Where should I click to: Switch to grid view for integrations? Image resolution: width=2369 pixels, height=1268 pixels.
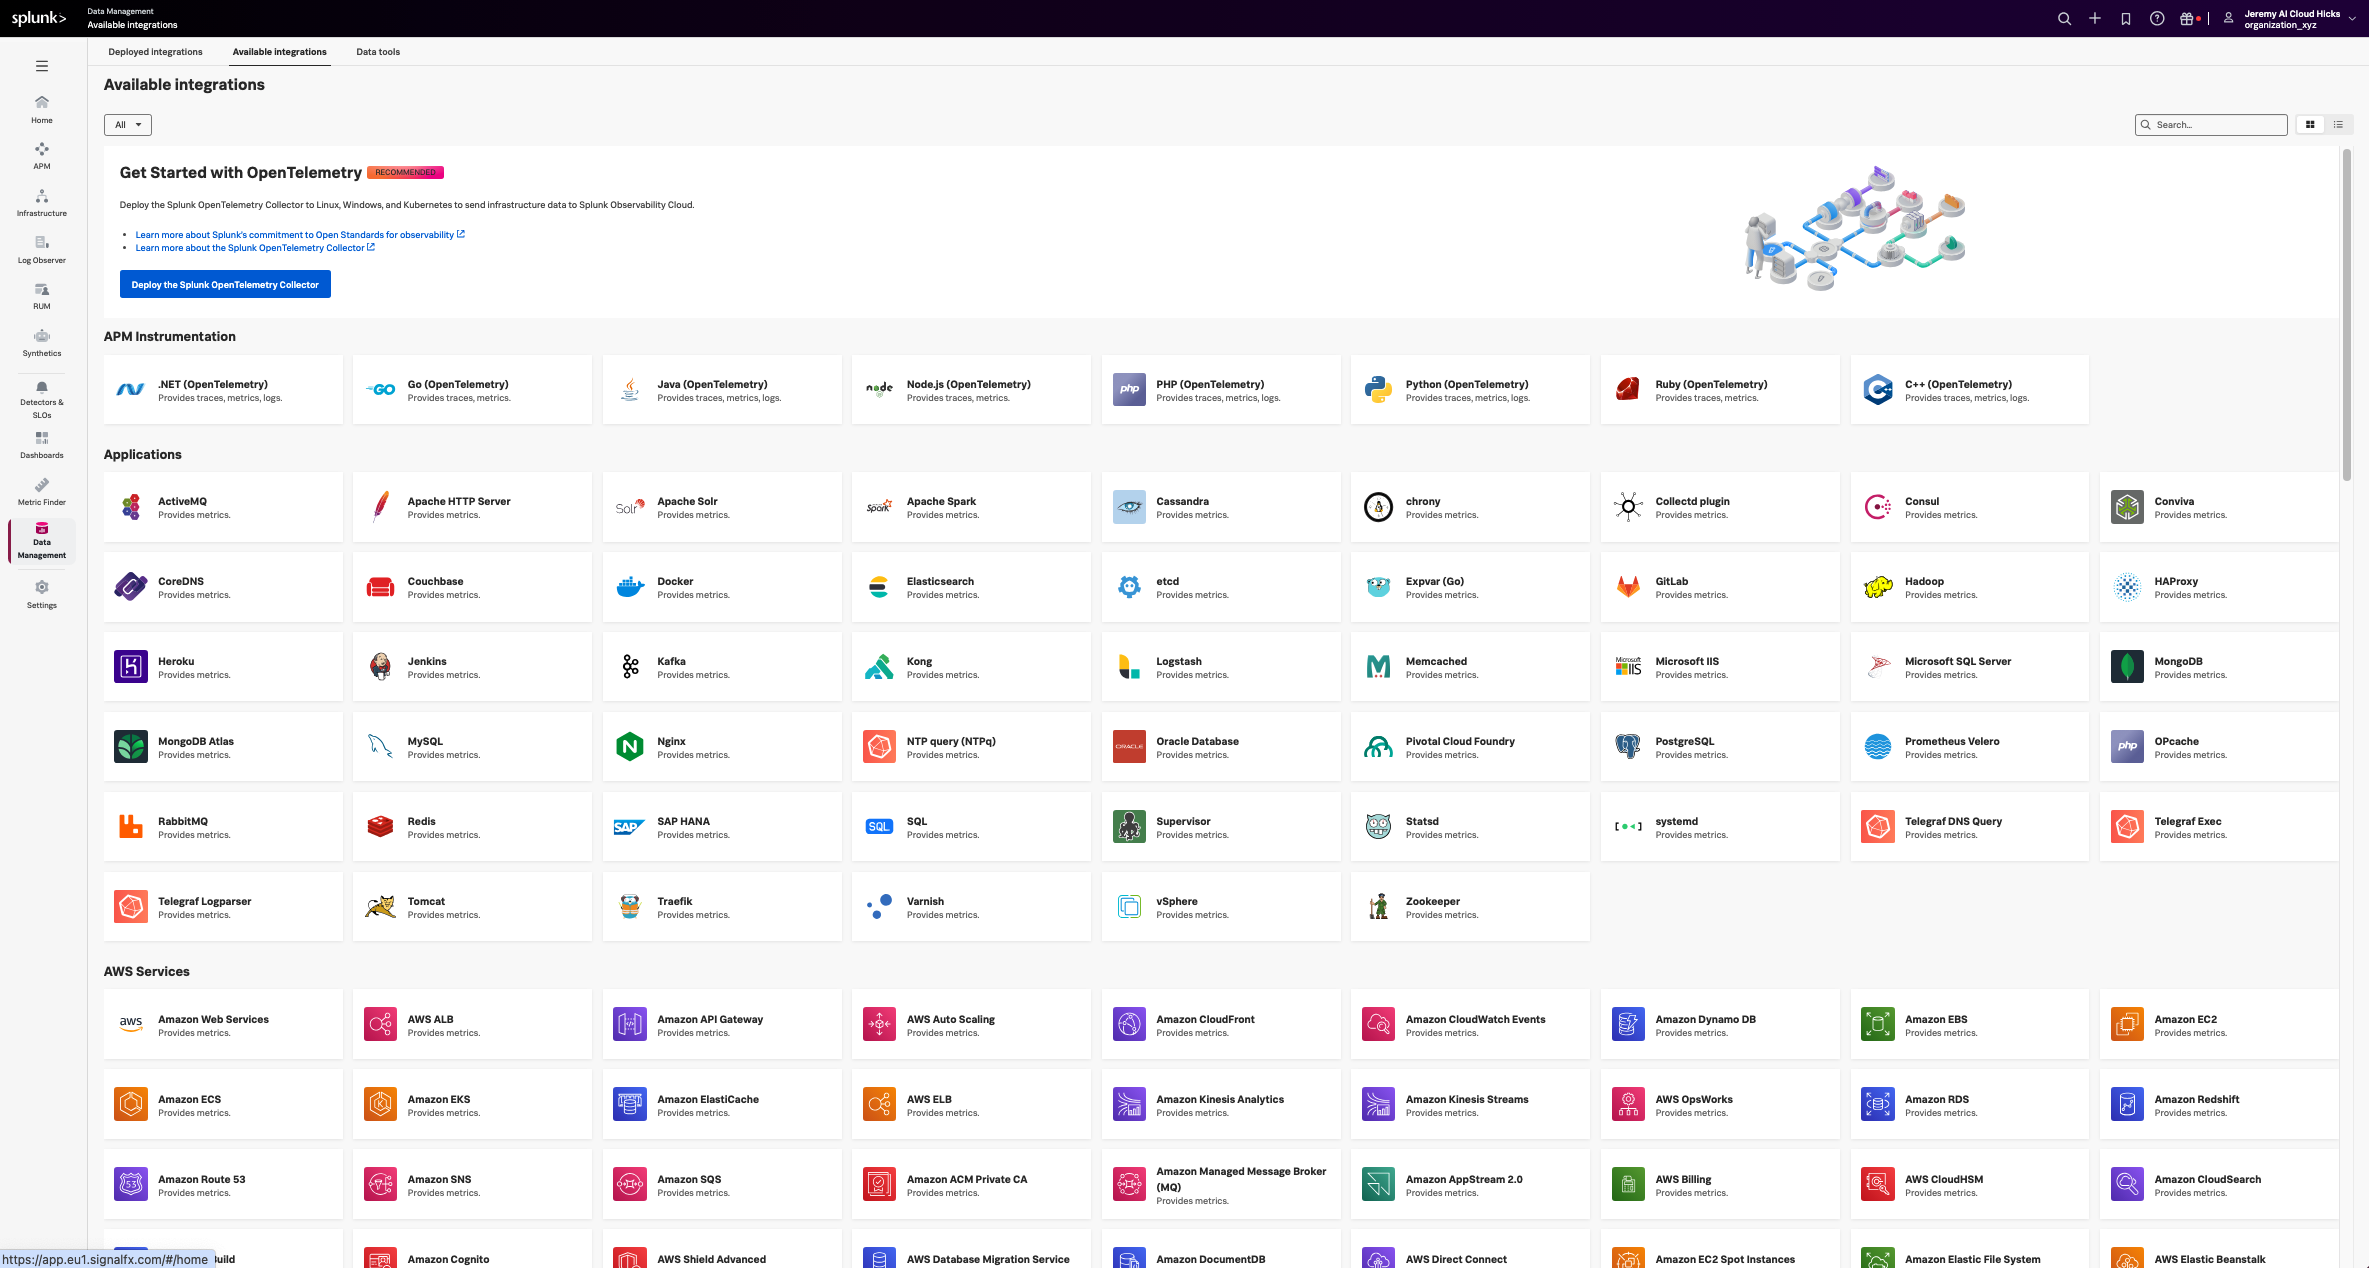click(x=2310, y=124)
